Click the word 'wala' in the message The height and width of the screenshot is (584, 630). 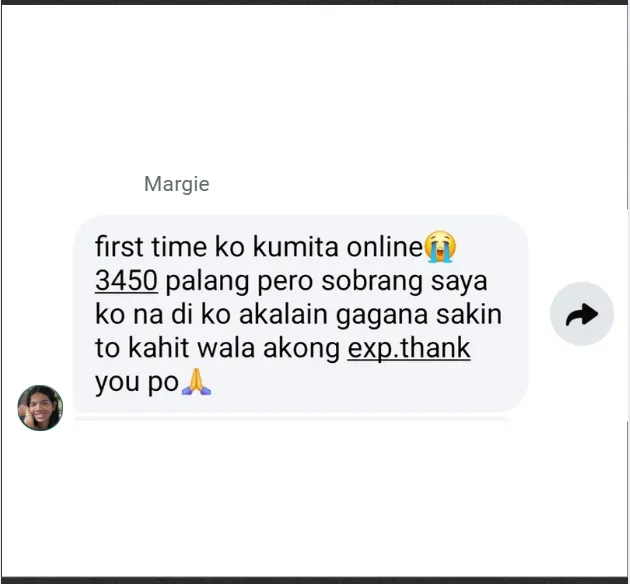tap(226, 348)
